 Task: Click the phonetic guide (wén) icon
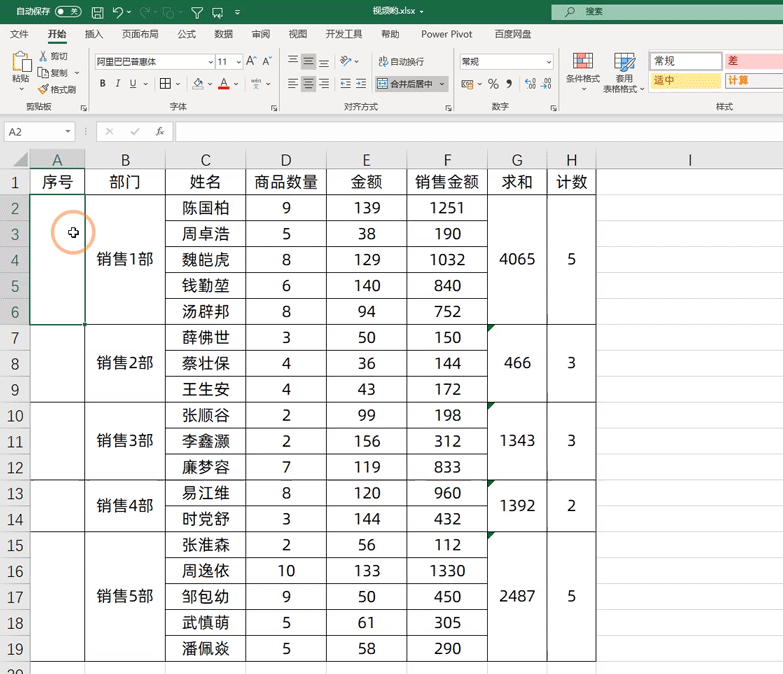pyautogui.click(x=256, y=83)
